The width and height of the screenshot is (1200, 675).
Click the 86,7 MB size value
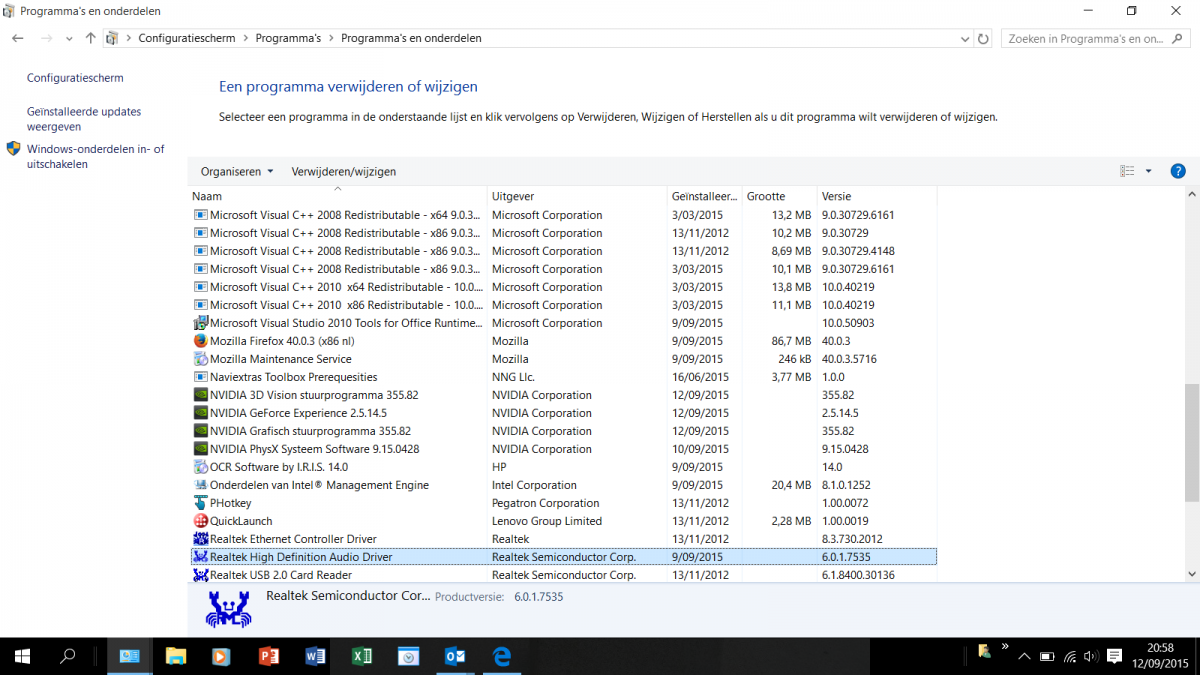point(791,341)
